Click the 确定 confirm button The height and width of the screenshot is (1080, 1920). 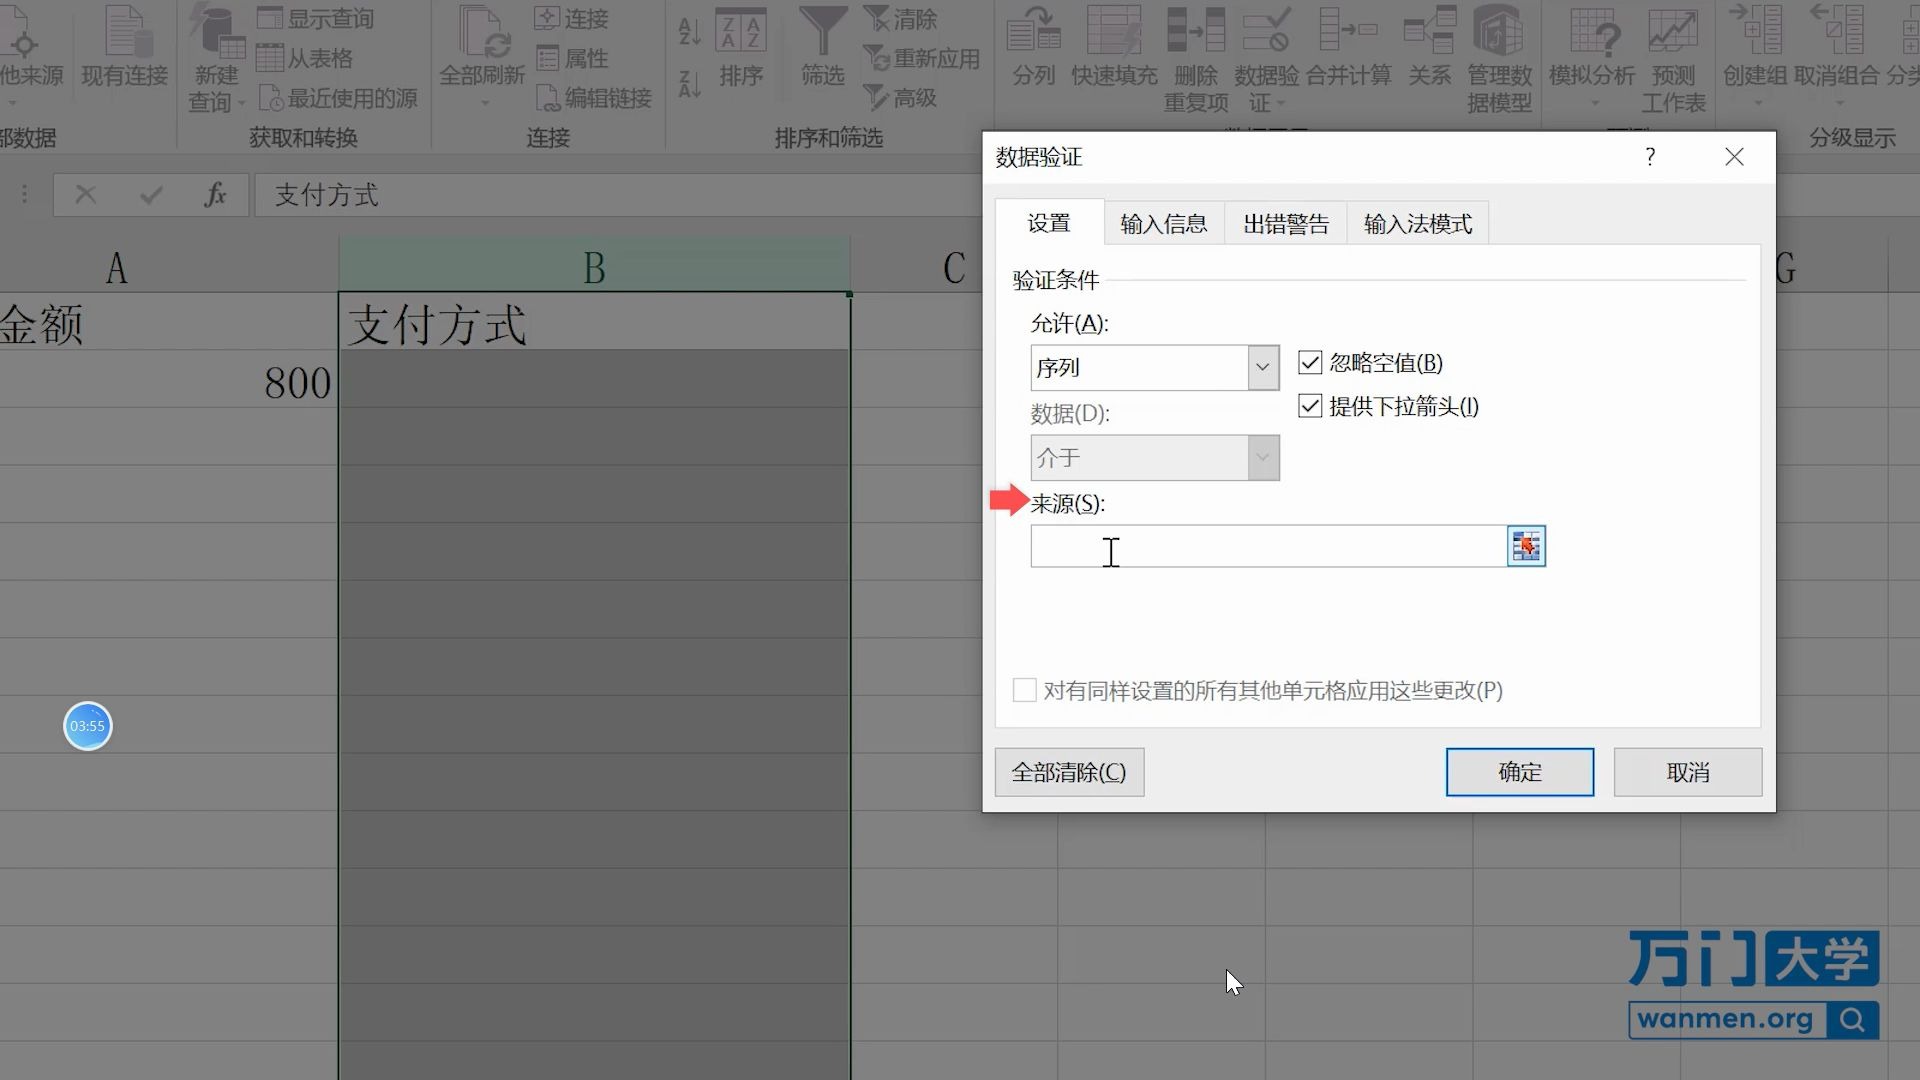click(1519, 771)
